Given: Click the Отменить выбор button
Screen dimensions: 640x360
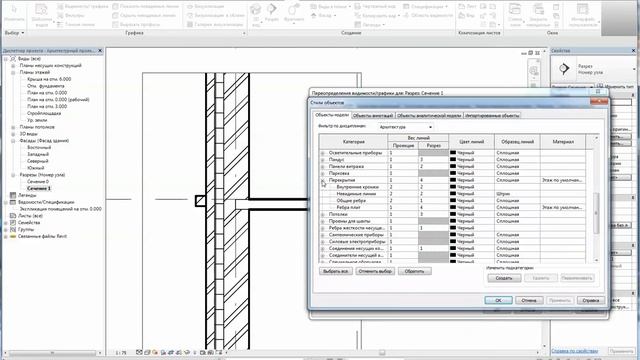Looking at the screenshot, I should (x=375, y=271).
